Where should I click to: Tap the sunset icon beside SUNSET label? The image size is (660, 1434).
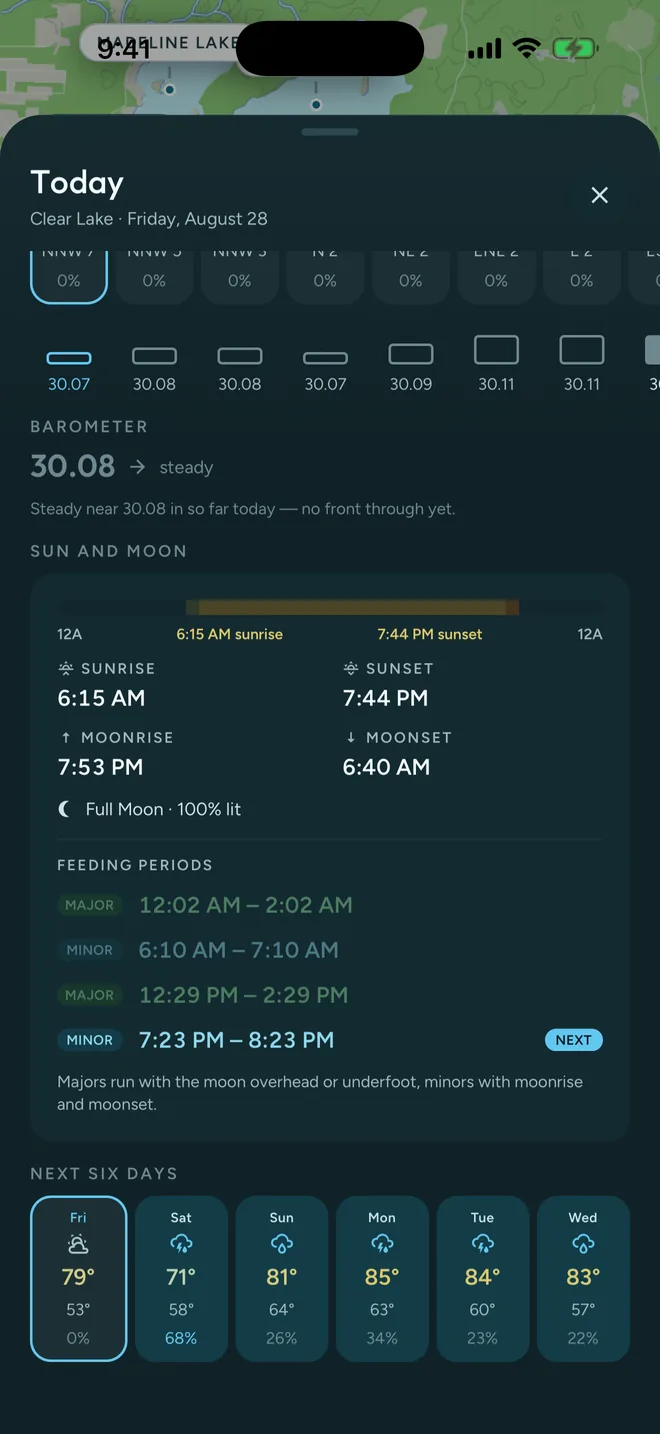pos(351,668)
